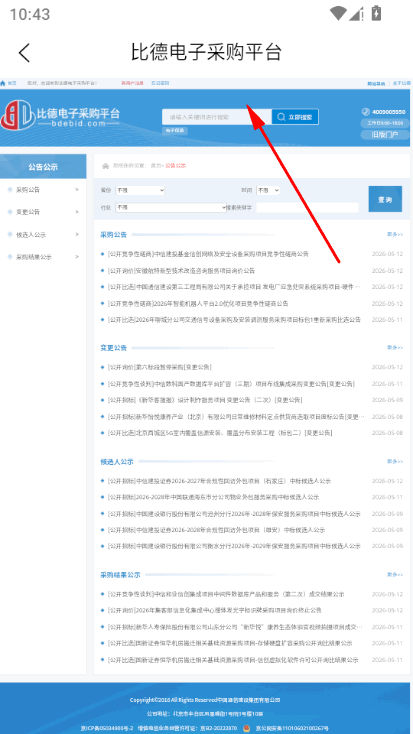Expand the 采购结果公示 sidebar arrow
The width and height of the screenshot is (413, 734).
tap(77, 257)
